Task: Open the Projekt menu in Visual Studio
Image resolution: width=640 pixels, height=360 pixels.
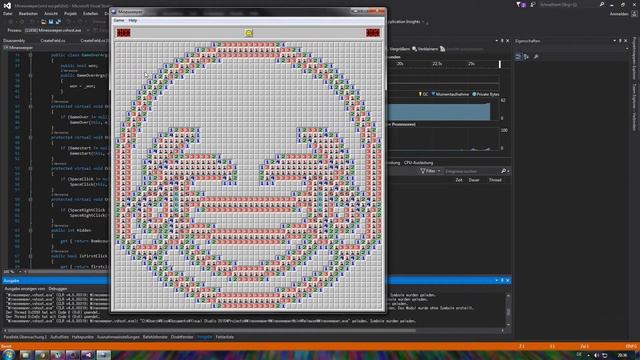Action: 70,13
